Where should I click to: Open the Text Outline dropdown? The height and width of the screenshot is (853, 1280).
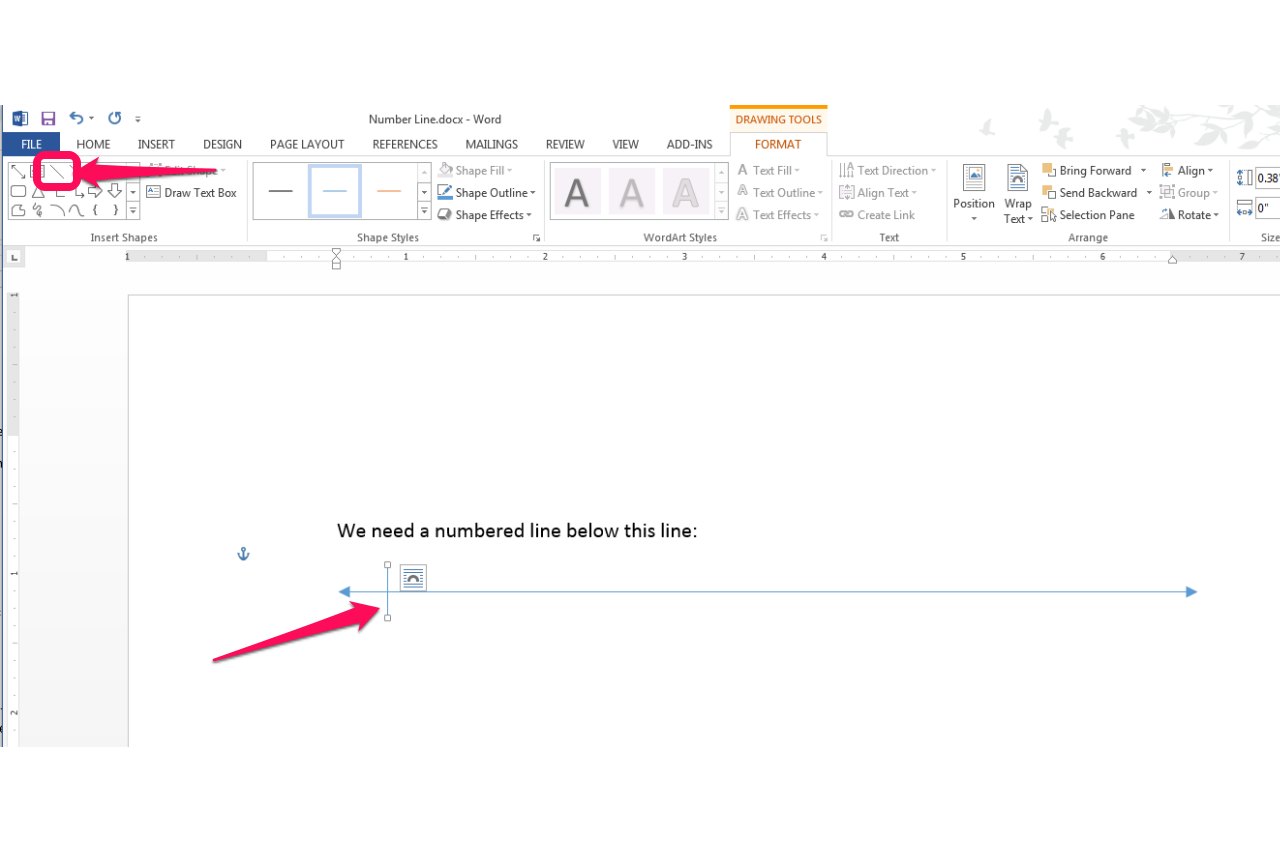tap(780, 192)
